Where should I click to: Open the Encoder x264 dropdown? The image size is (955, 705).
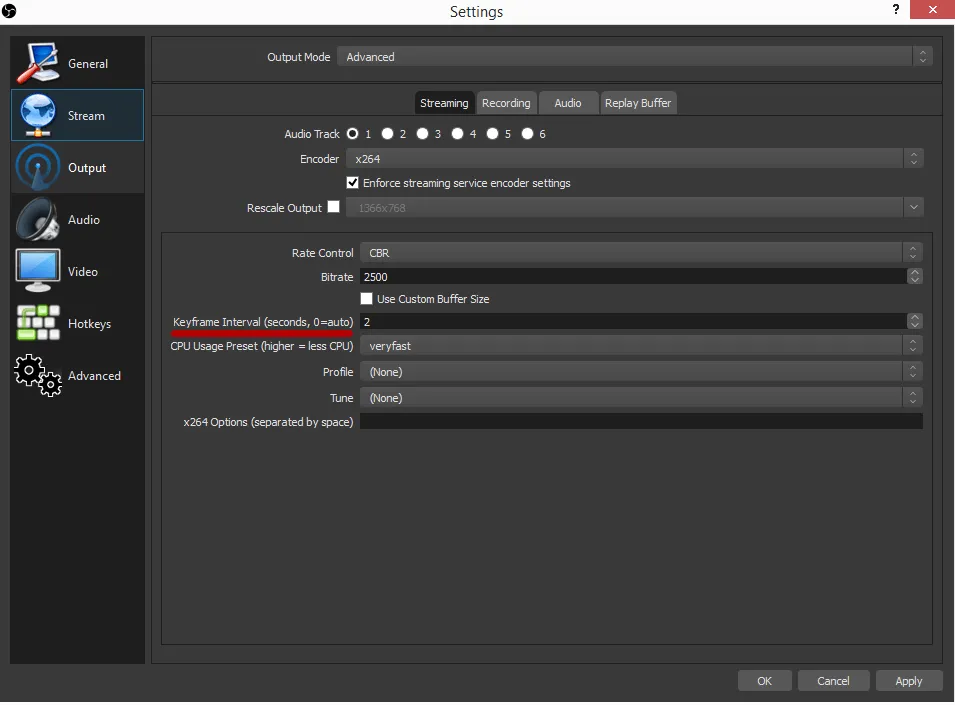point(635,159)
